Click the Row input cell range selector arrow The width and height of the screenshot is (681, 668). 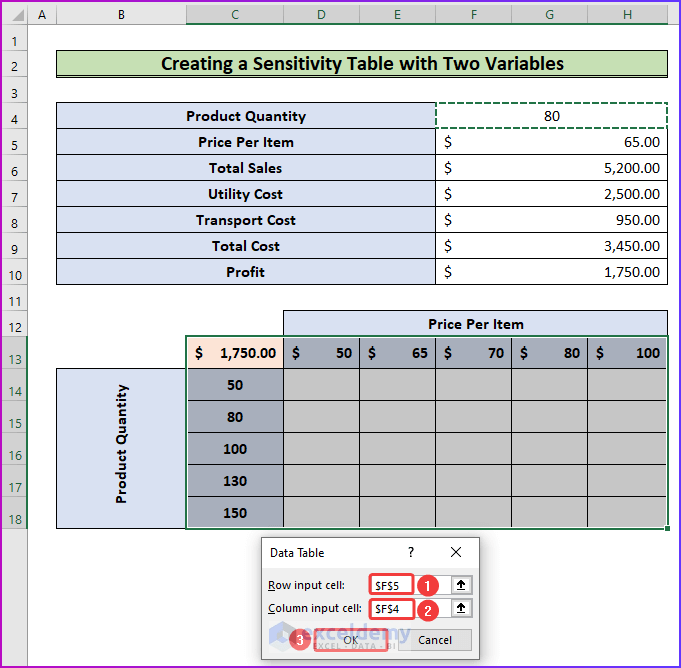[x=461, y=585]
